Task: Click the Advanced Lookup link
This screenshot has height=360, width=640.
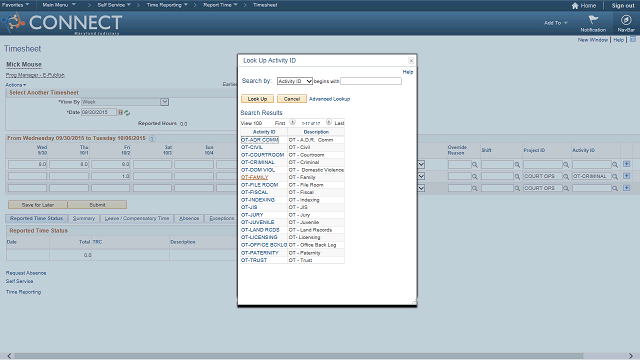Action: [329, 99]
